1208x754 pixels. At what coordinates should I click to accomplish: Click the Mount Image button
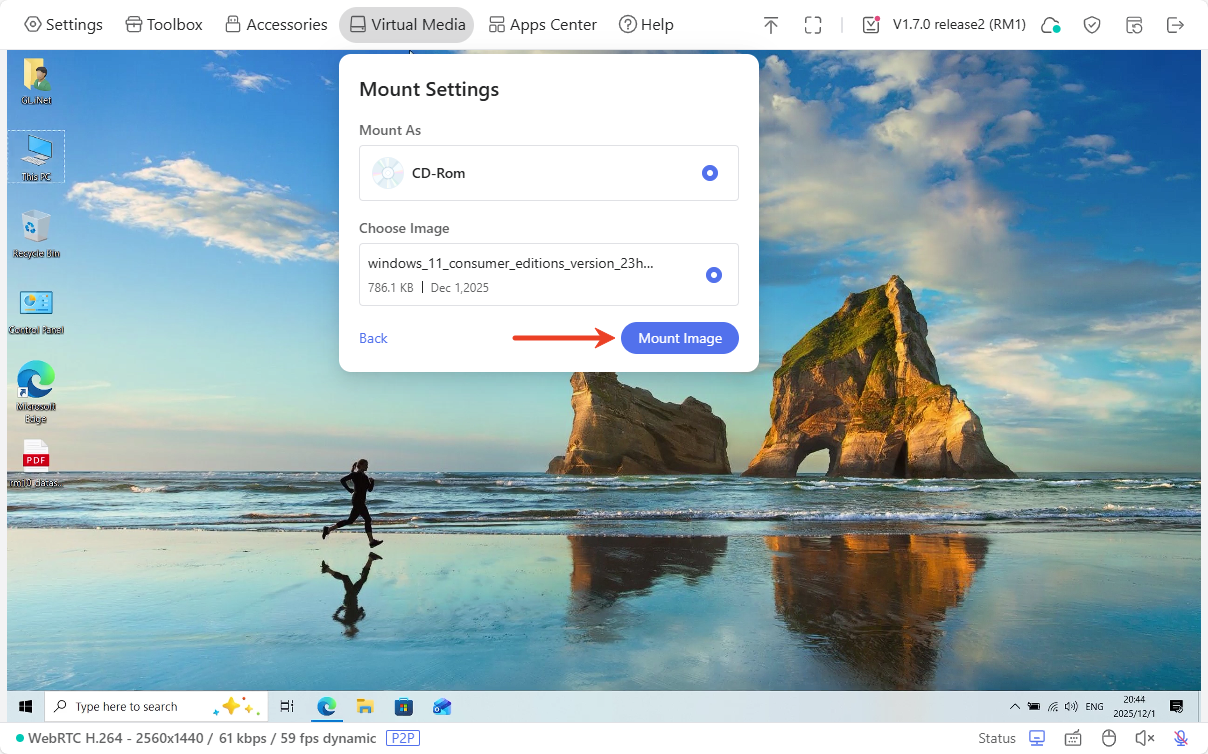(x=680, y=338)
